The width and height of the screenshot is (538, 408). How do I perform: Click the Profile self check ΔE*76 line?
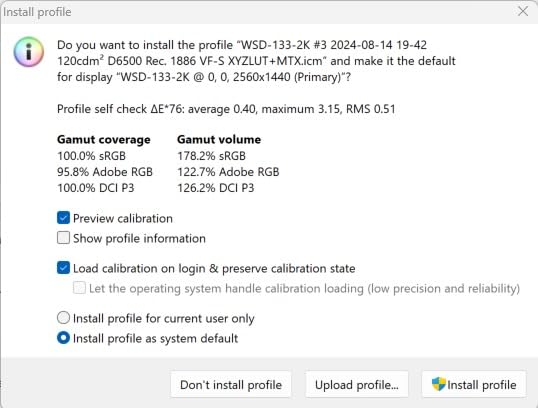tap(226, 109)
